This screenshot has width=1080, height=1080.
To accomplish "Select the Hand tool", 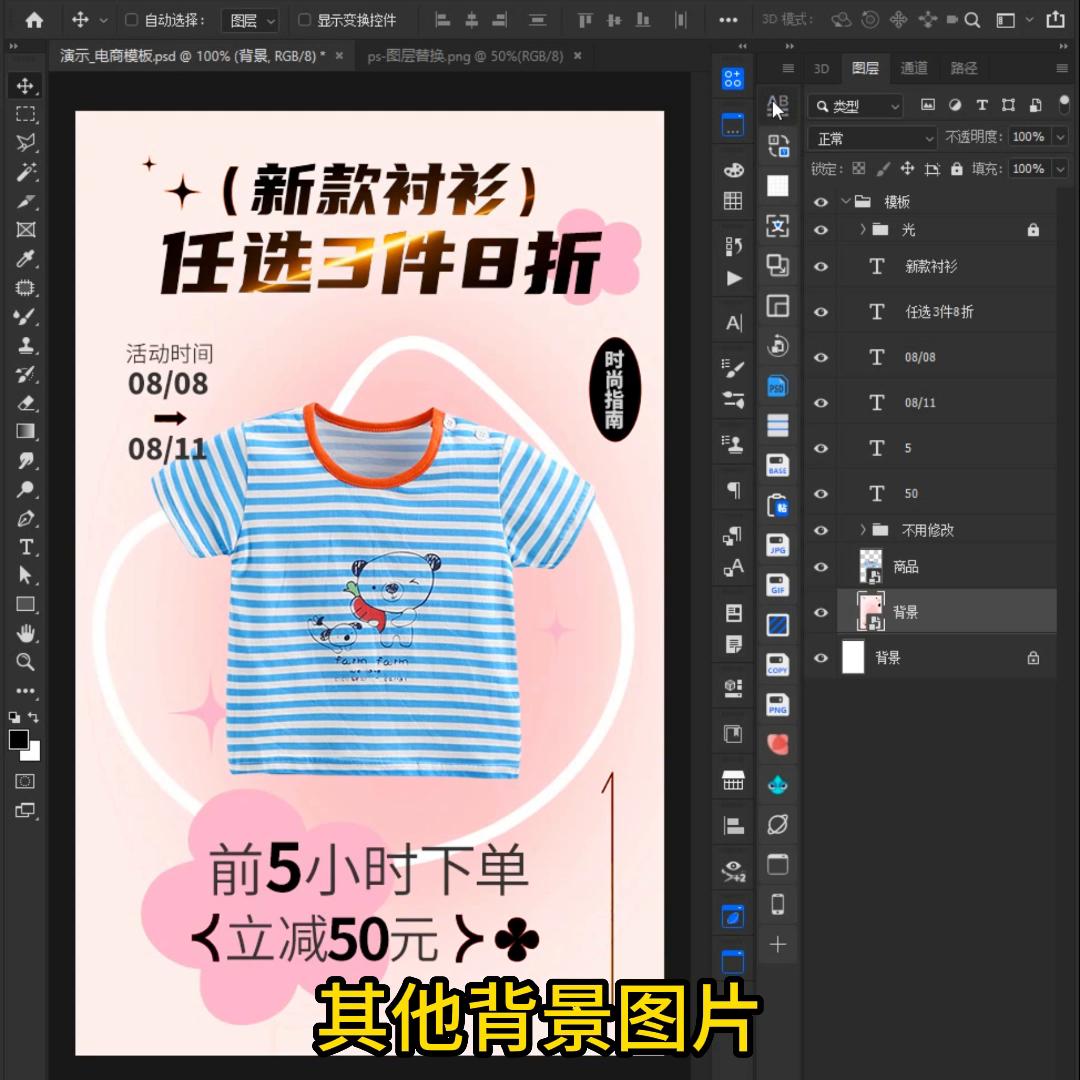I will (25, 632).
